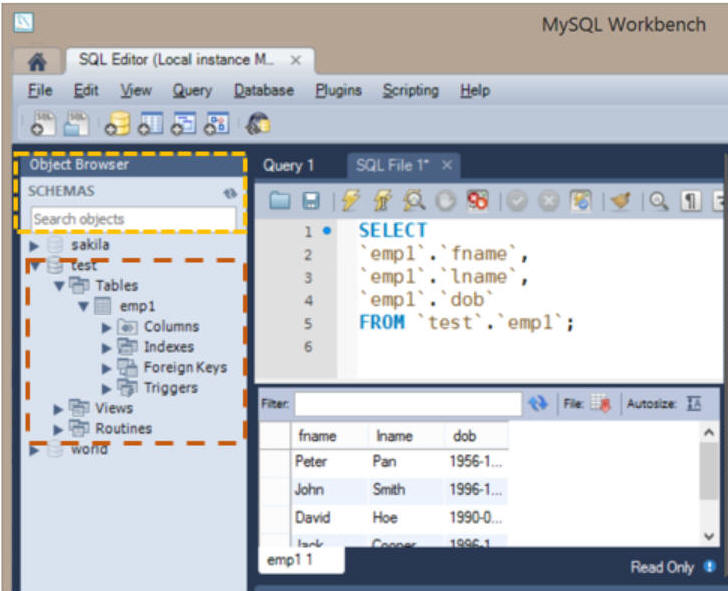Image resolution: width=728 pixels, height=591 pixels.
Task: Expand the Triggers node
Action: click(106, 388)
